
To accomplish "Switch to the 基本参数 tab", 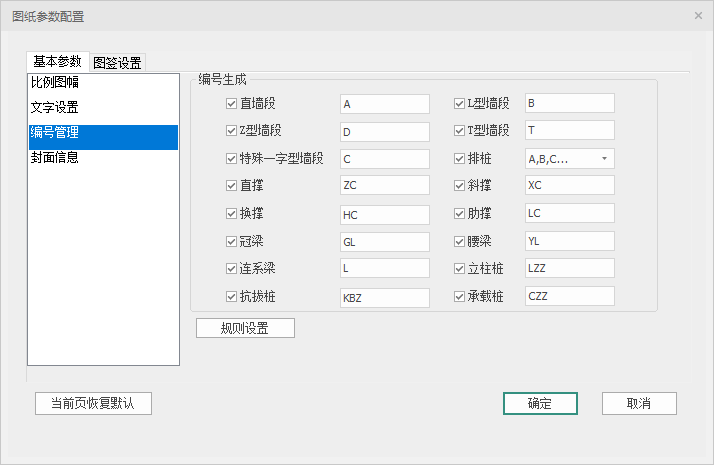I will (57, 61).
